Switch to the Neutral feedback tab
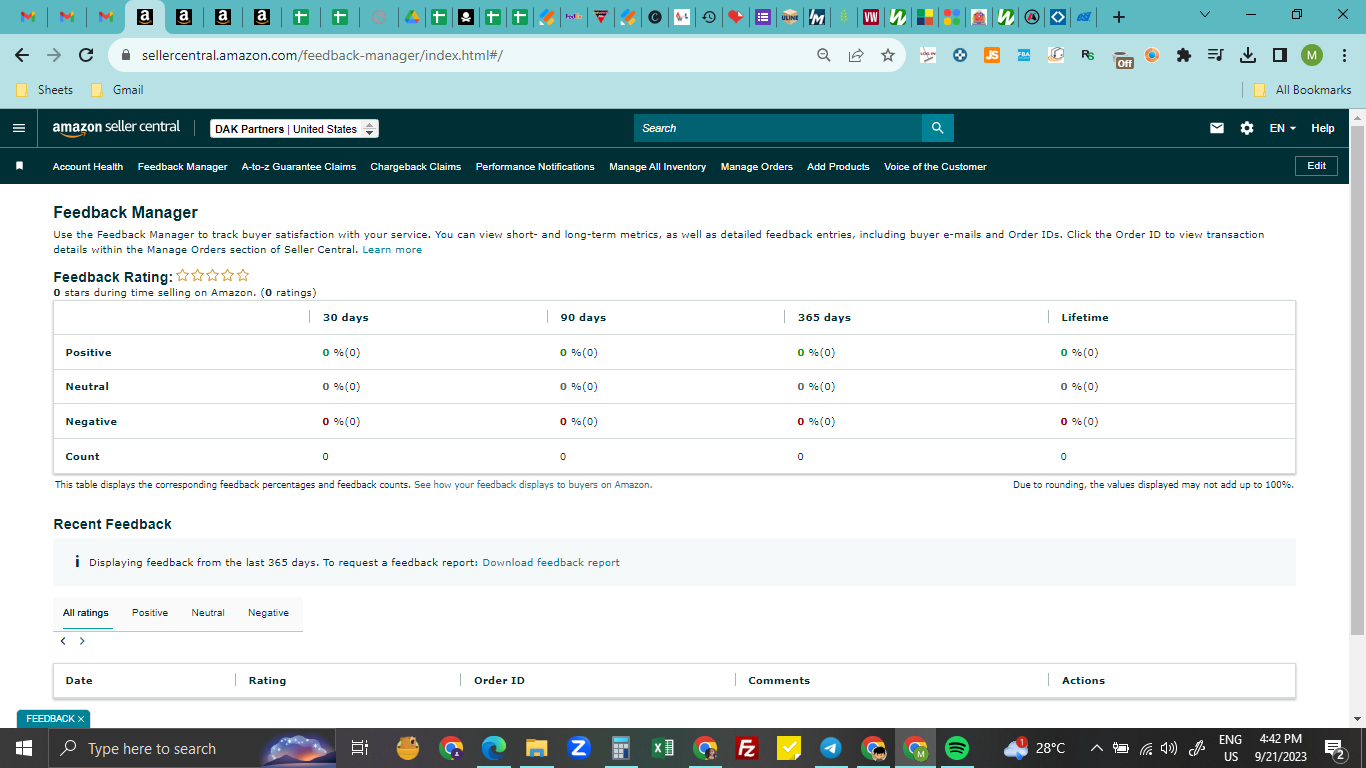 point(208,613)
